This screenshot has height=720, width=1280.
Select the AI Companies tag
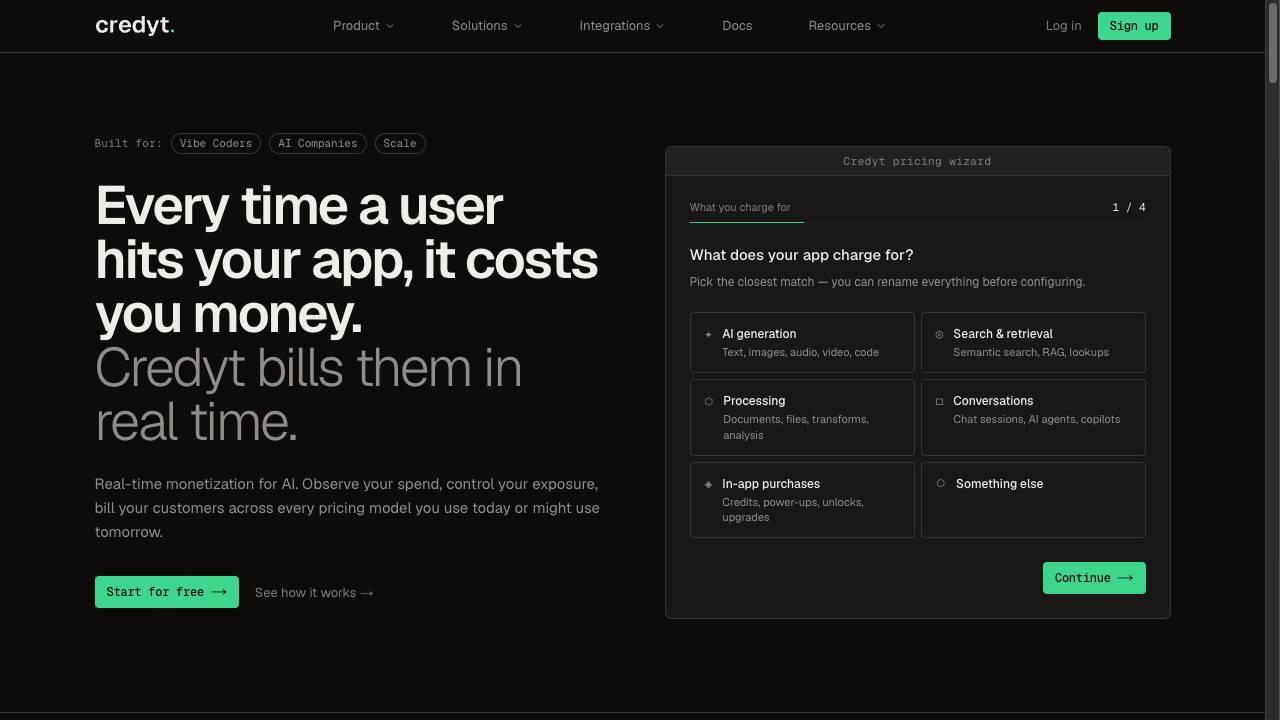[317, 144]
